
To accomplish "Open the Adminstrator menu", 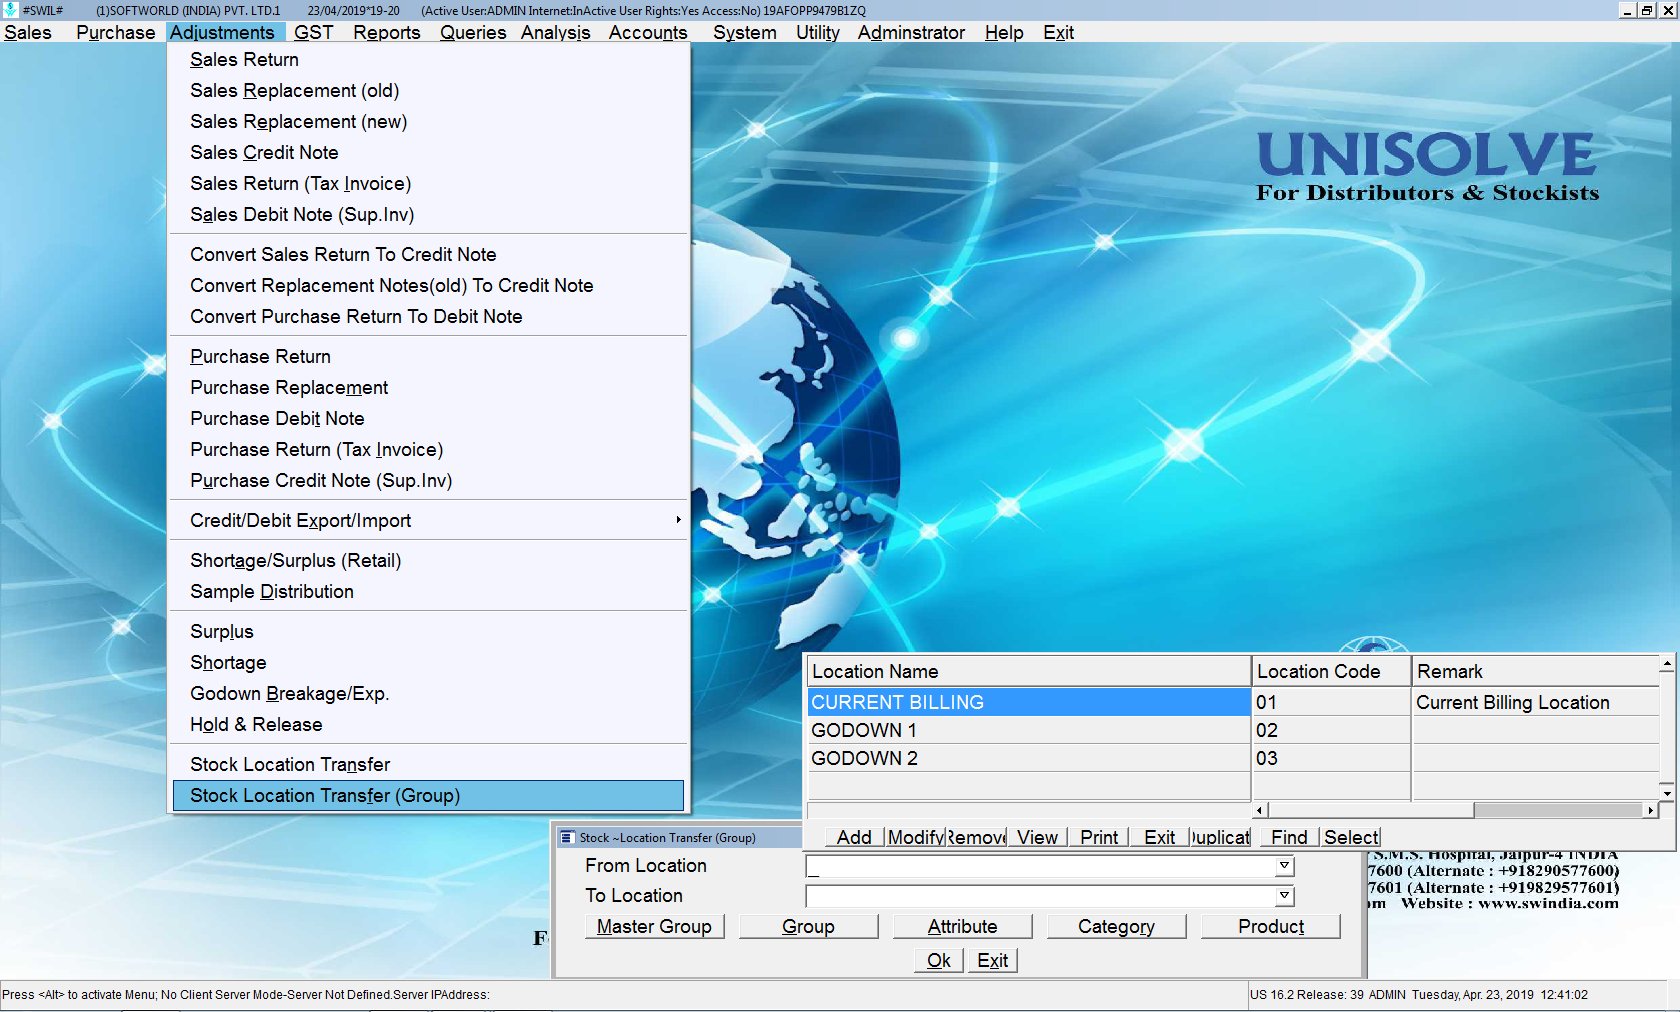I will (x=911, y=32).
